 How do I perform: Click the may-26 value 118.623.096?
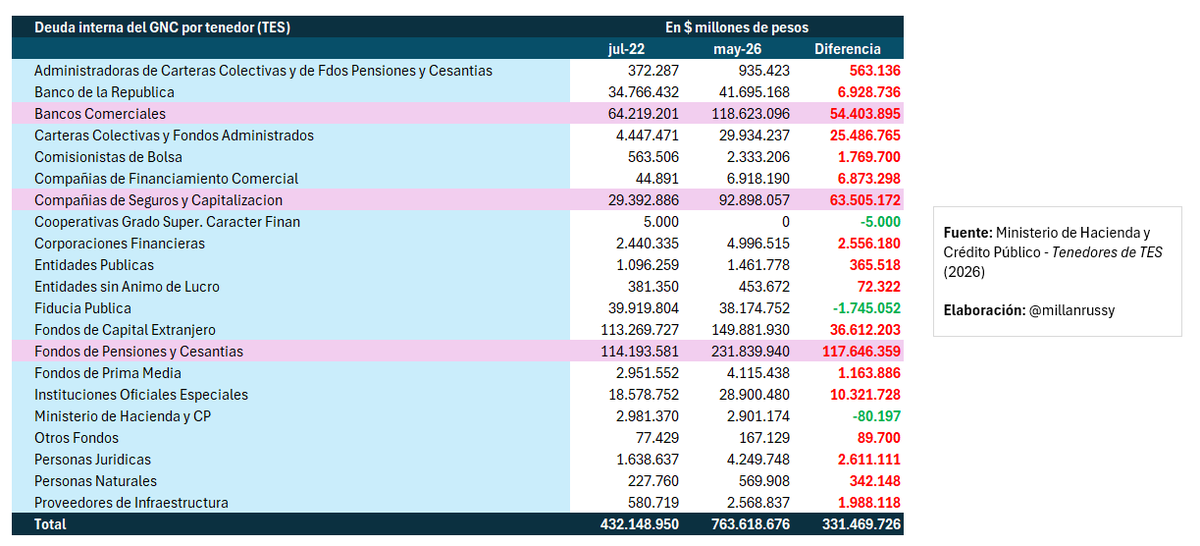[750, 114]
